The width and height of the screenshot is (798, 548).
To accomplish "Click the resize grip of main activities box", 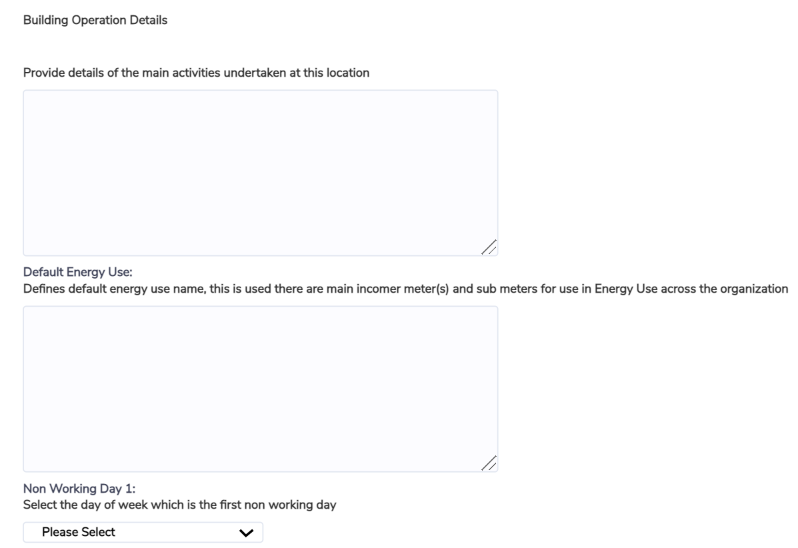I will click(489, 247).
